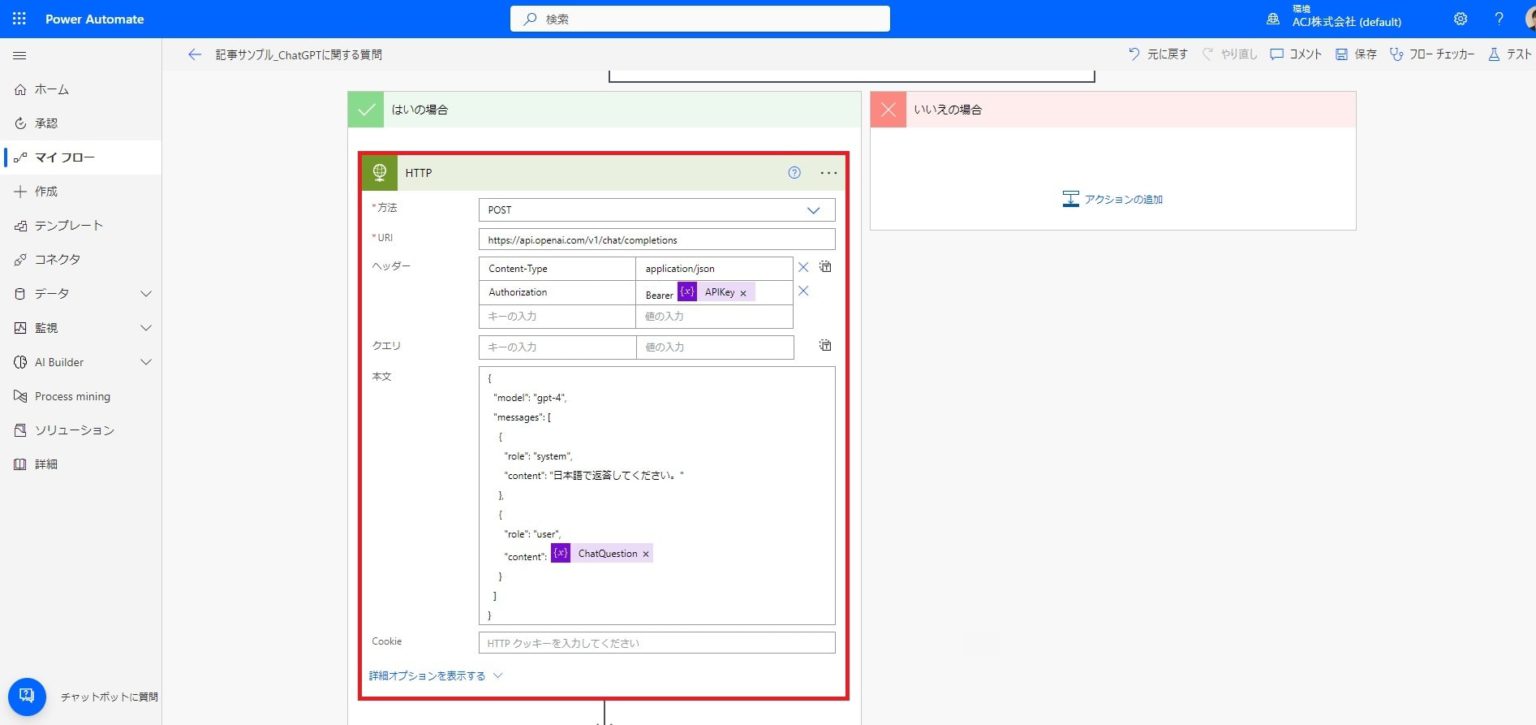Add an action in the No branch
This screenshot has width=1536, height=725.
[x=1112, y=199]
